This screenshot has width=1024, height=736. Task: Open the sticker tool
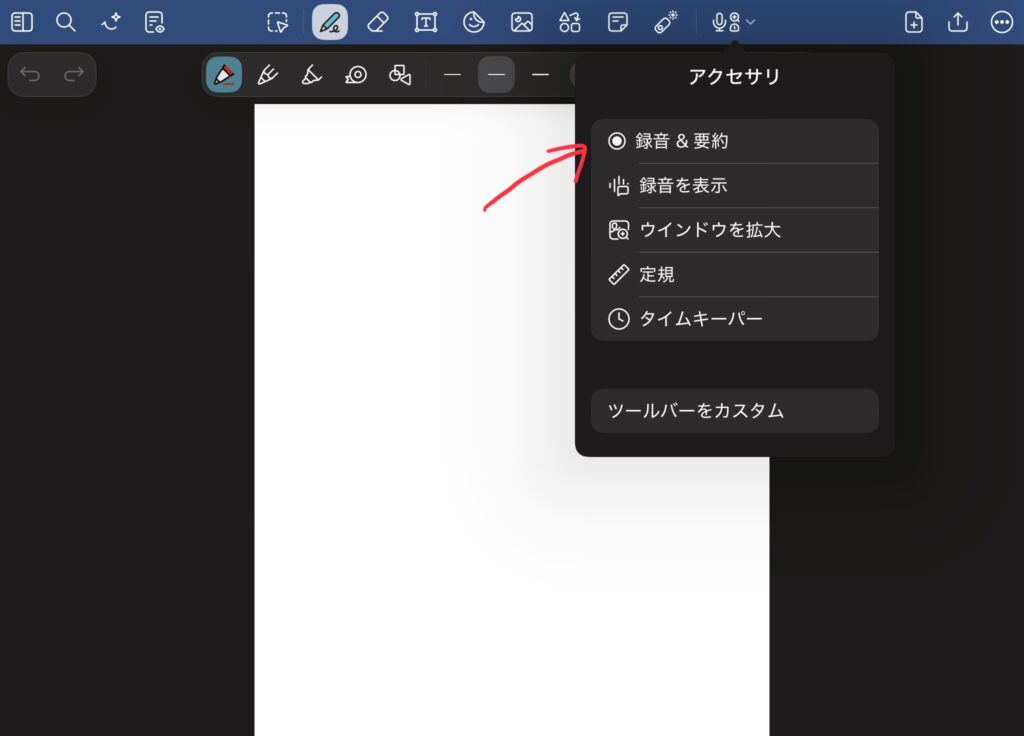click(x=474, y=22)
